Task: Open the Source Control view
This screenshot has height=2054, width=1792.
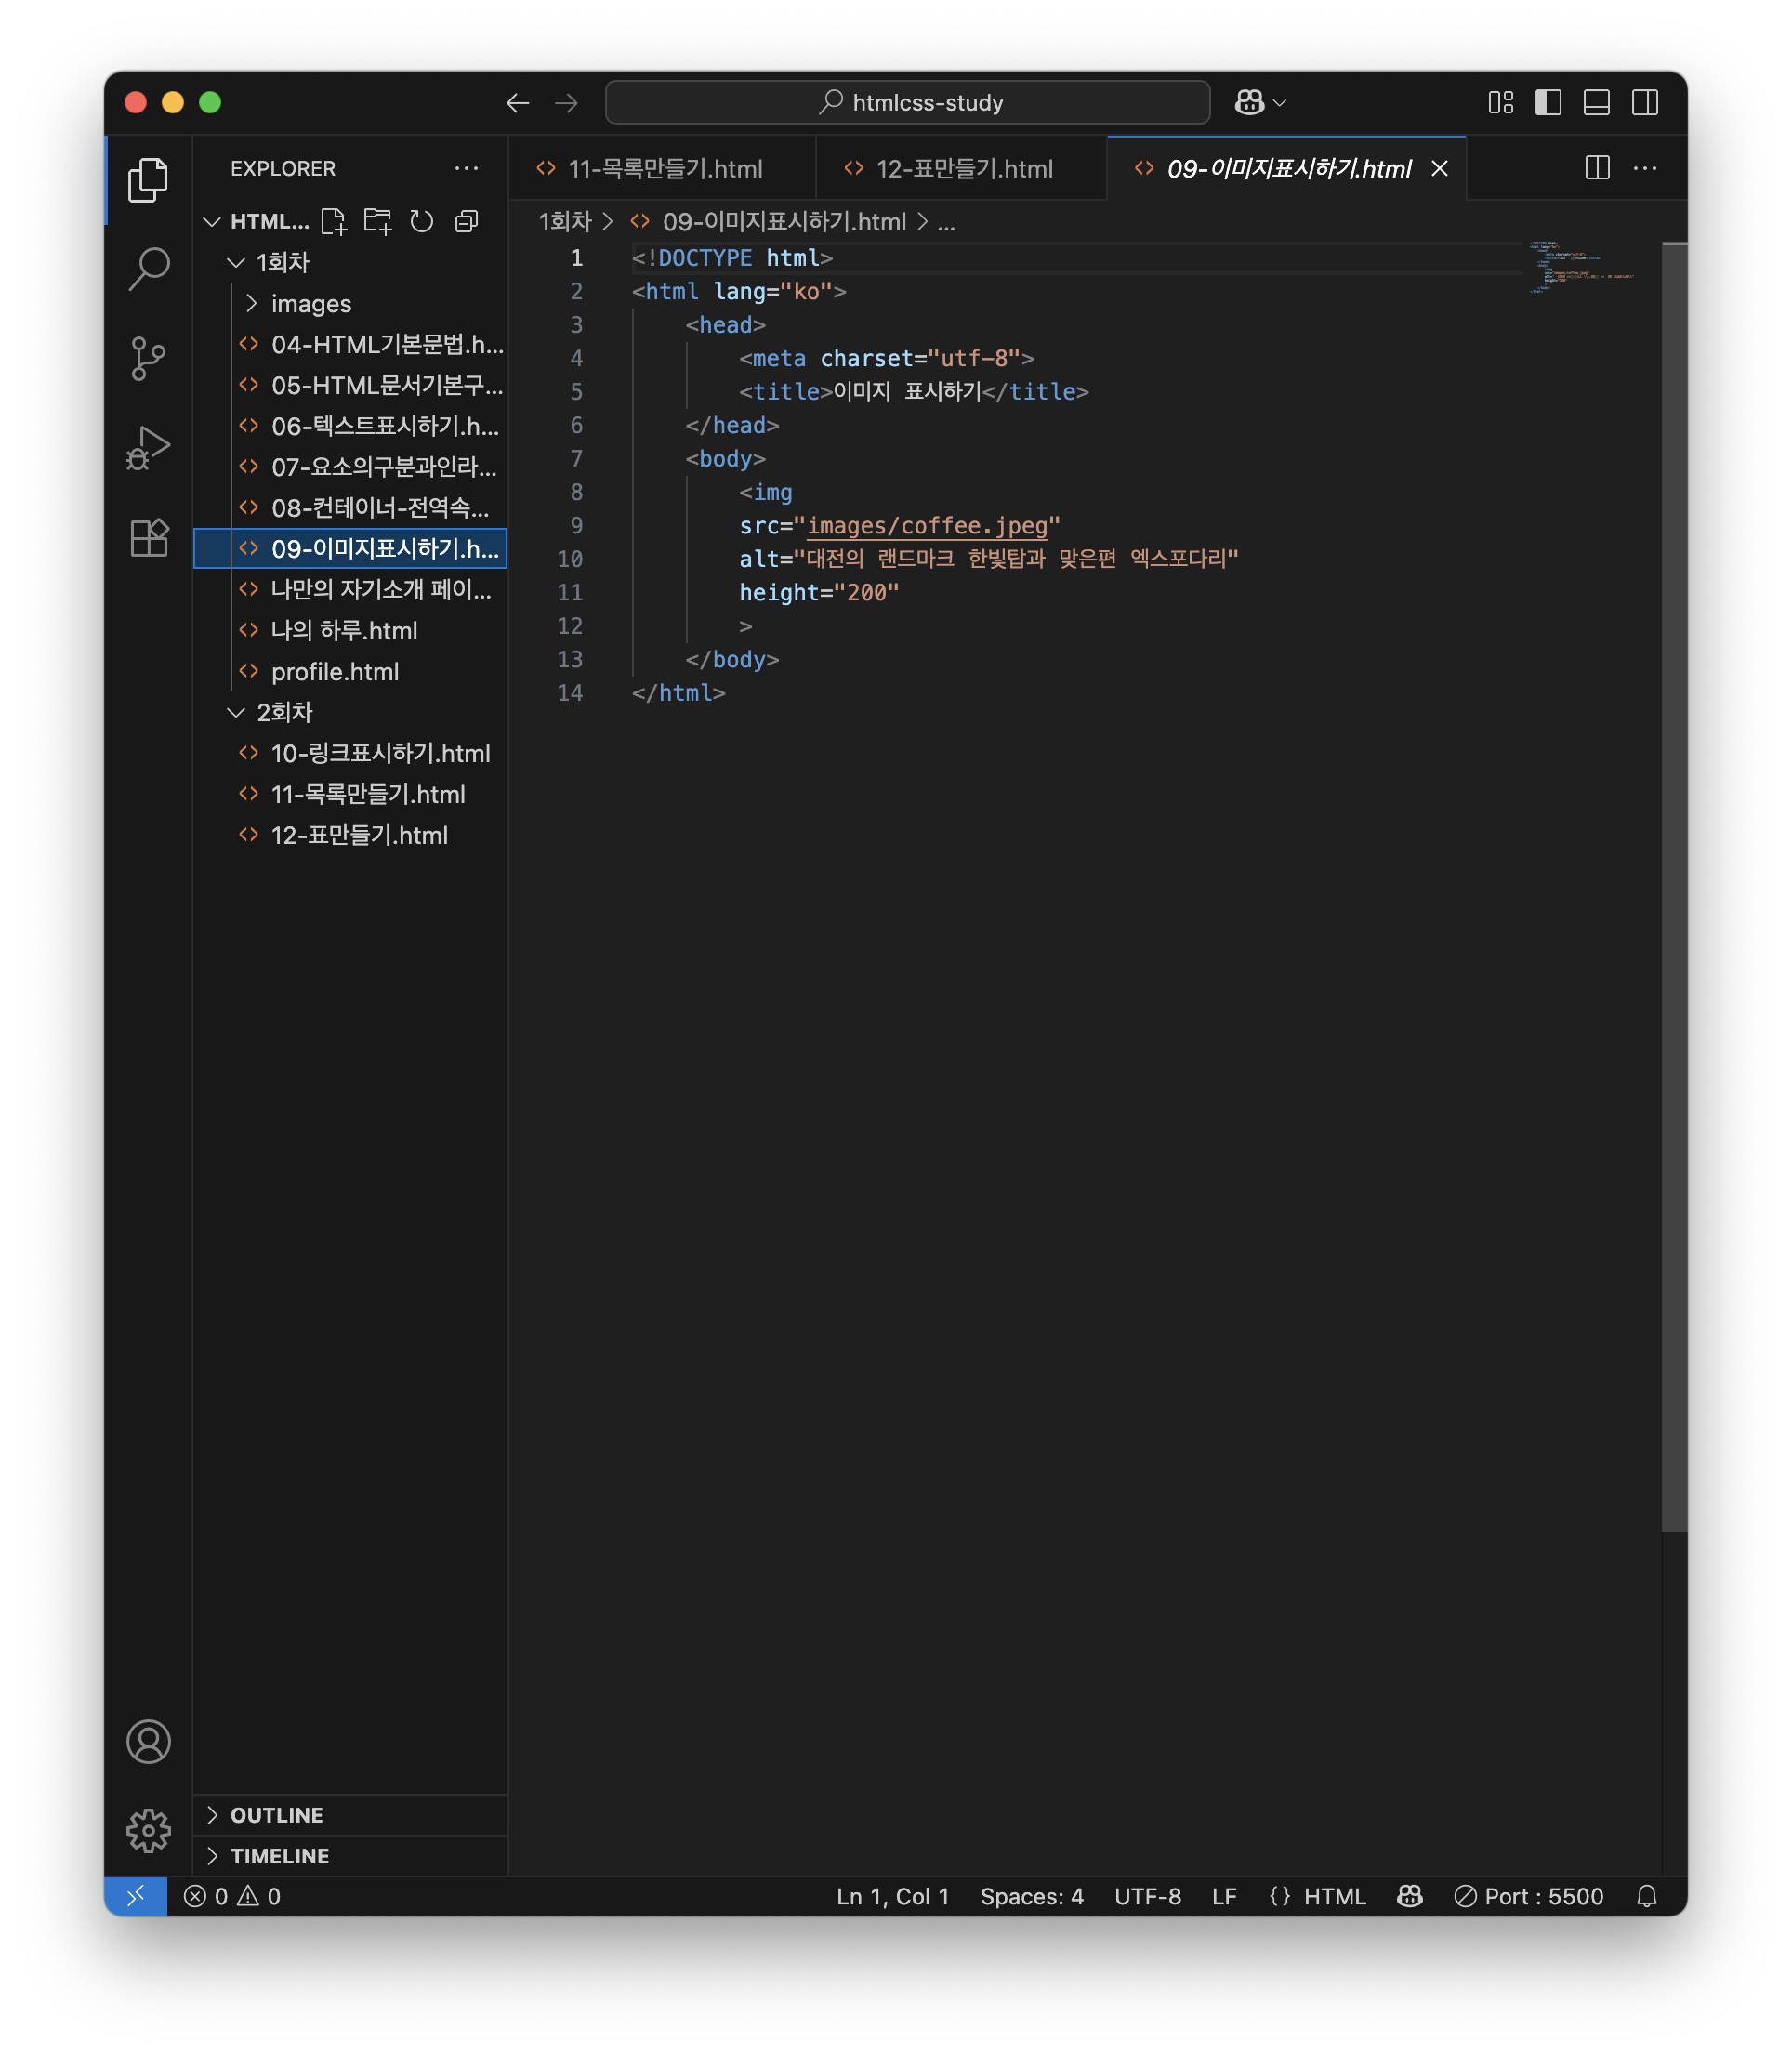Action: [148, 358]
